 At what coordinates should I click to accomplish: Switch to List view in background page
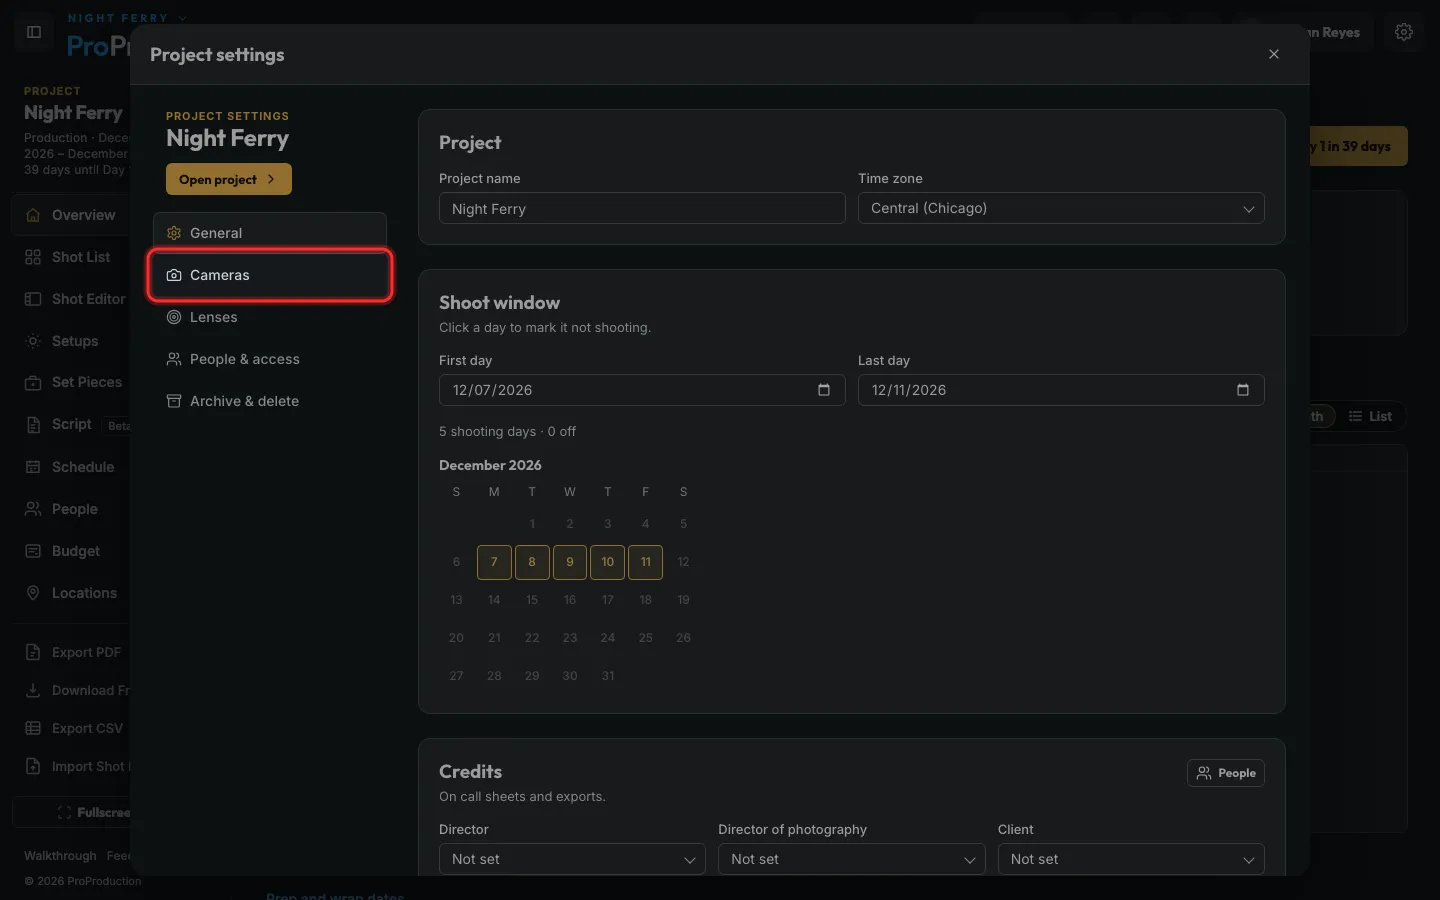pos(1370,416)
